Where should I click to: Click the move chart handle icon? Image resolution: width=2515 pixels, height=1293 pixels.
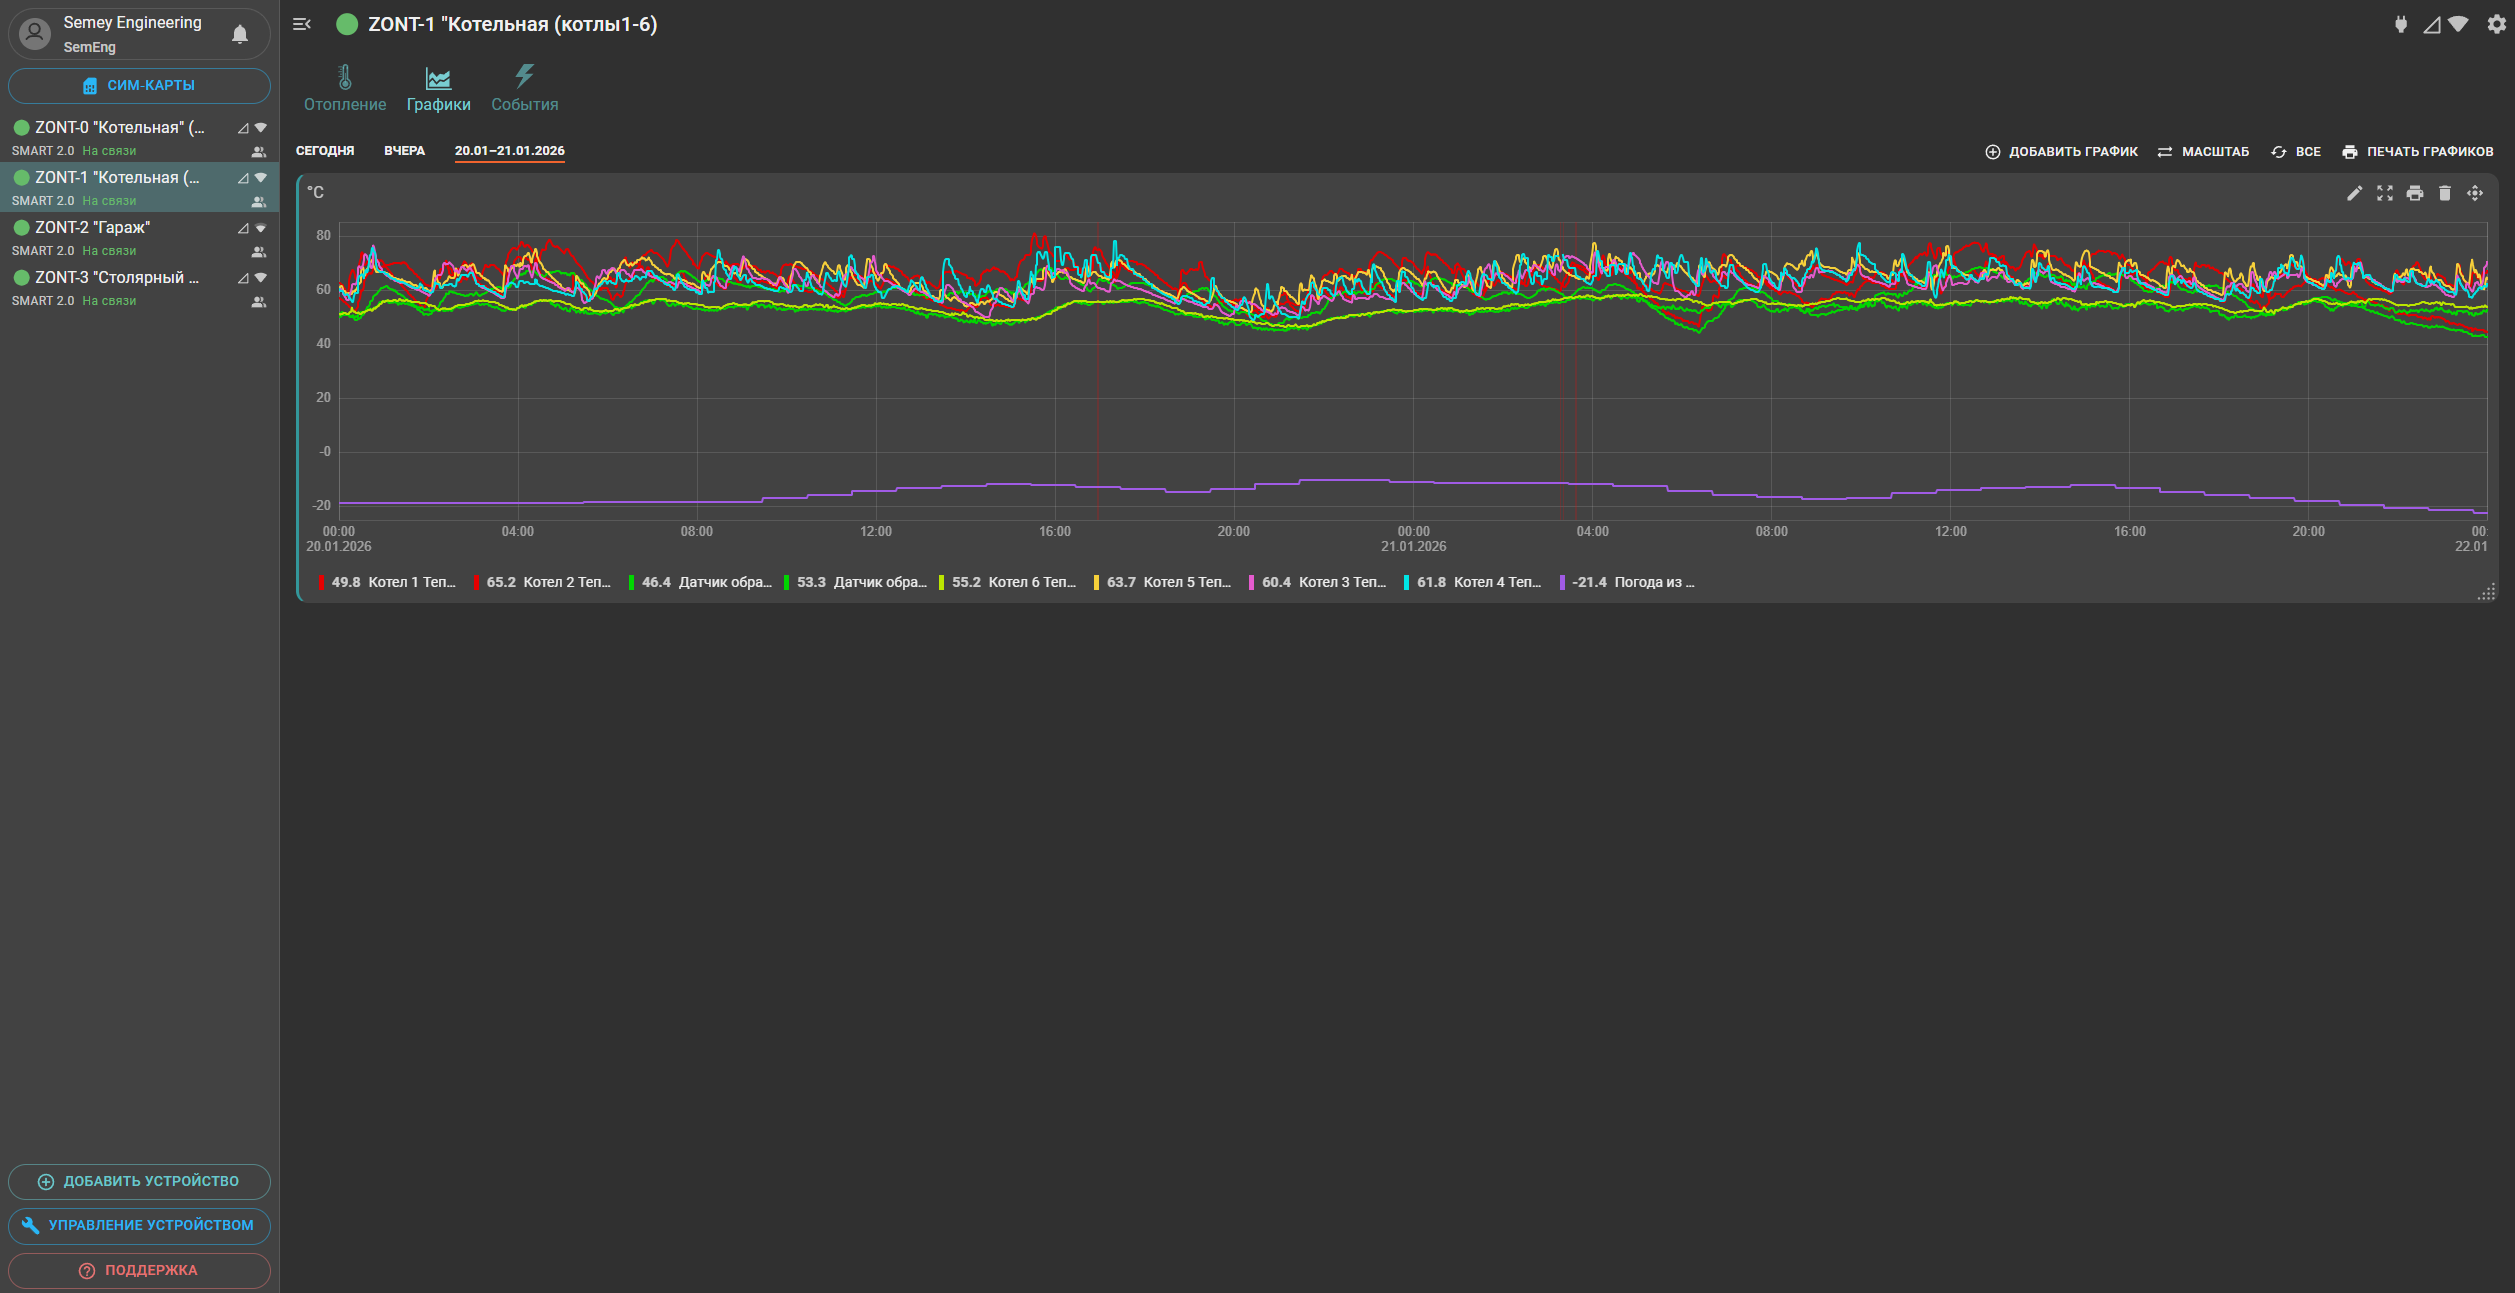point(2474,193)
